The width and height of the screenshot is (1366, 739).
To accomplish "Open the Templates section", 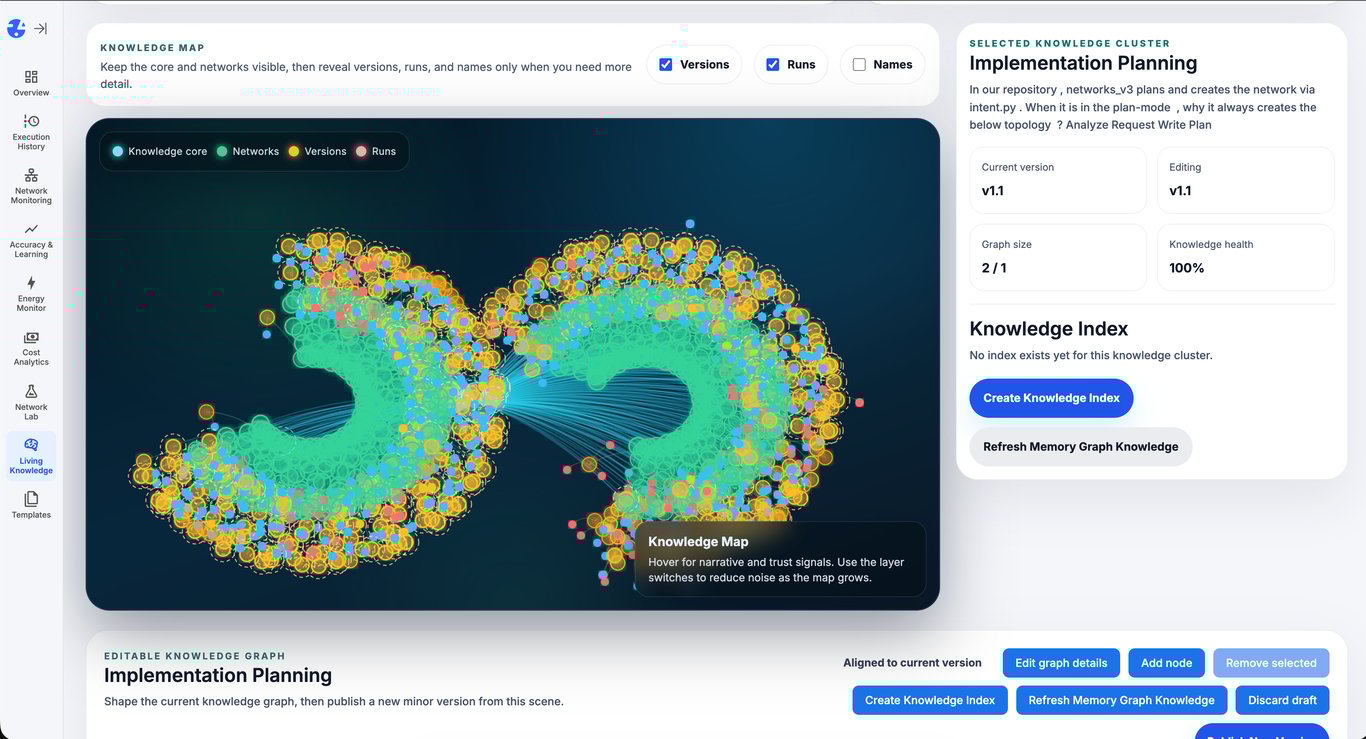I will 30,507.
